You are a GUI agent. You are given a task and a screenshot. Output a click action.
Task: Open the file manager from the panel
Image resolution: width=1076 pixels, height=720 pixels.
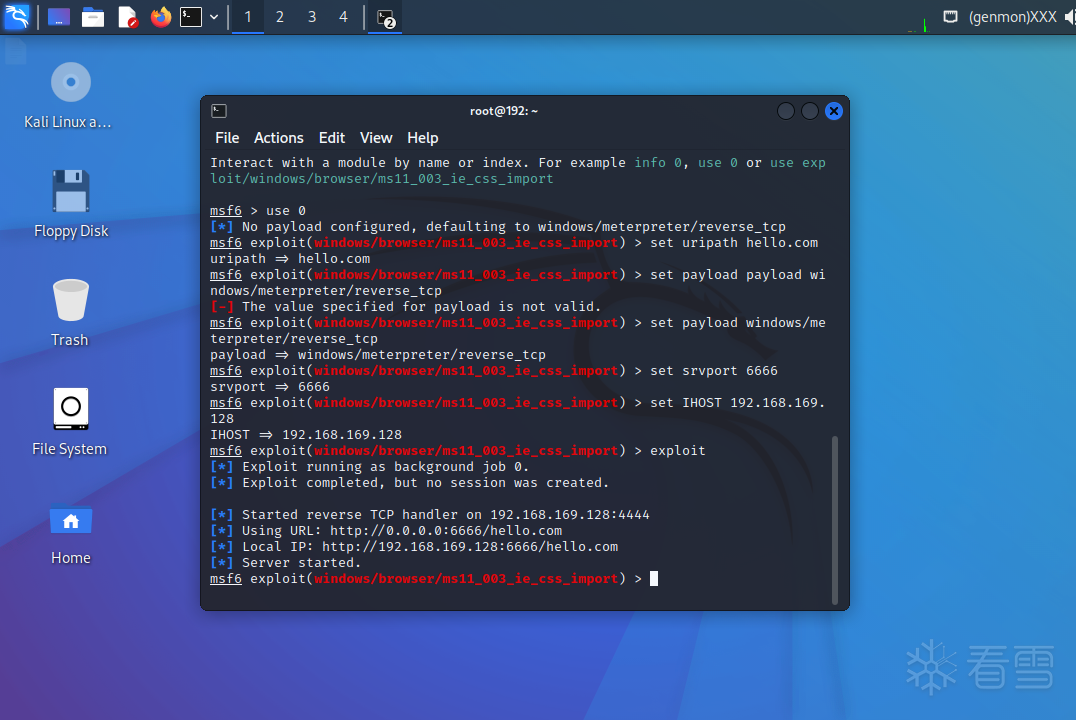[x=93, y=16]
